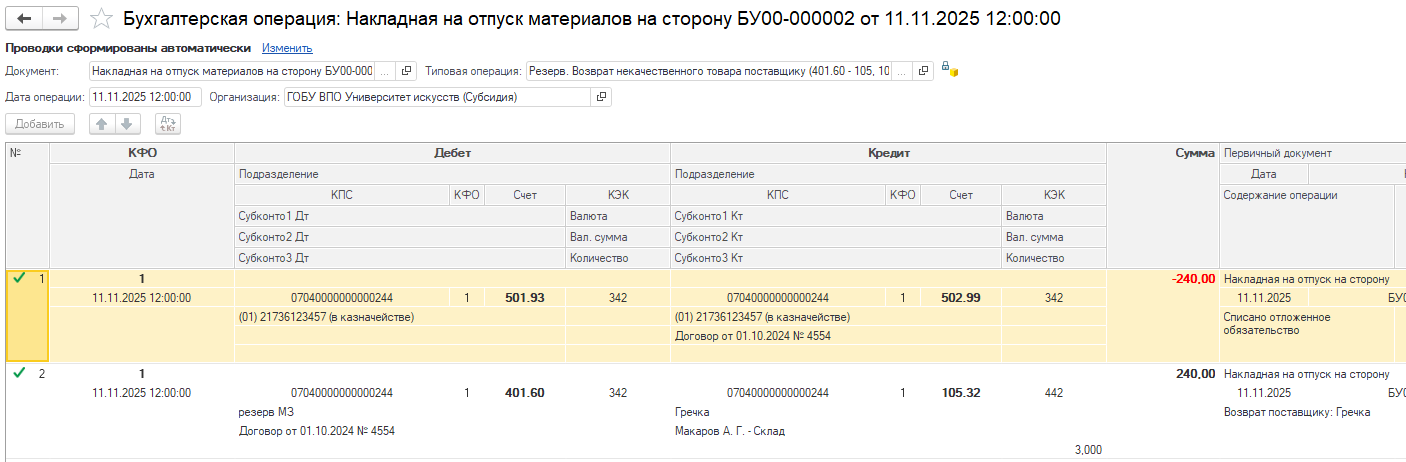Image resolution: width=1406 pixels, height=462 pixels.
Task: Click the Дата операции input field
Action: [145, 97]
